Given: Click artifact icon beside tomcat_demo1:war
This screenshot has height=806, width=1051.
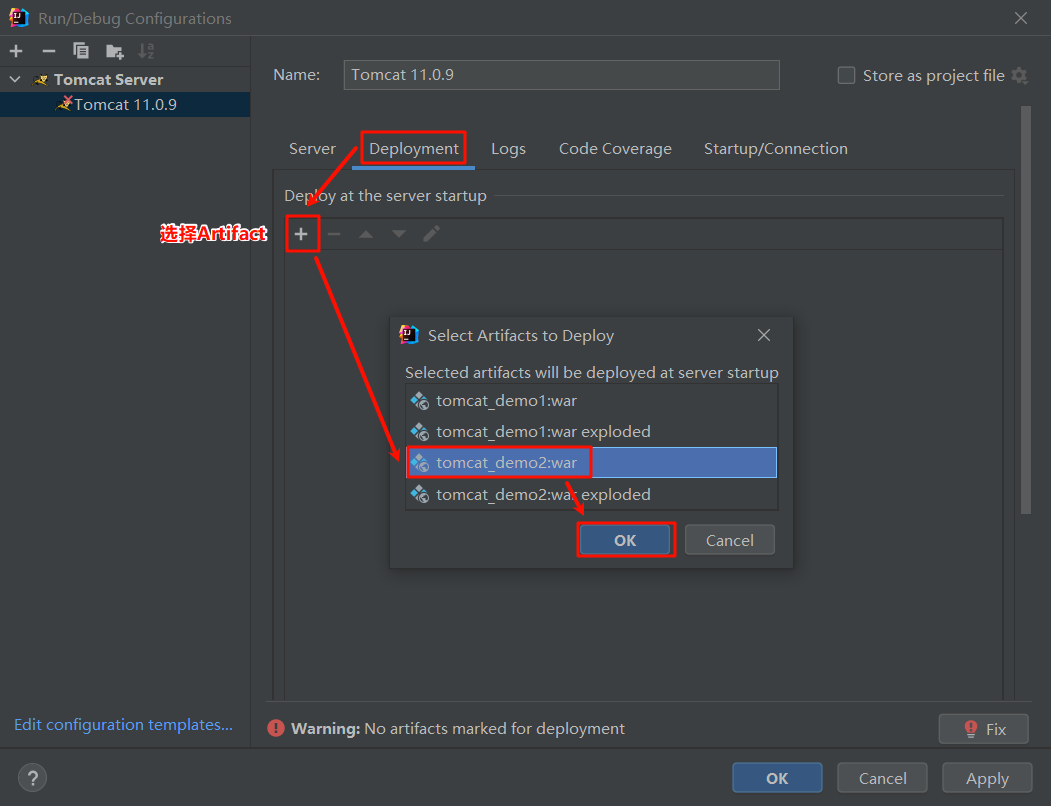Looking at the screenshot, I should click(x=420, y=401).
